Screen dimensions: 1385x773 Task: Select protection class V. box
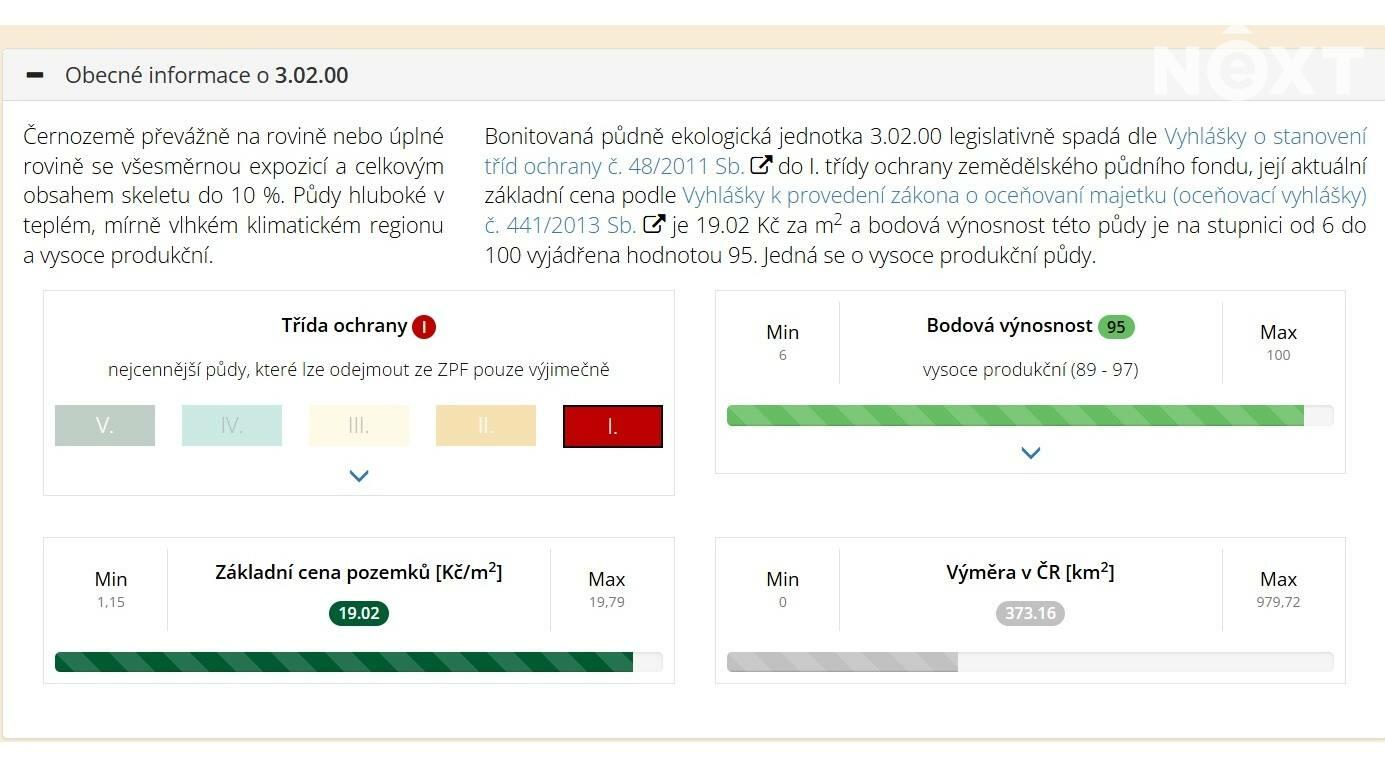pyautogui.click(x=105, y=426)
